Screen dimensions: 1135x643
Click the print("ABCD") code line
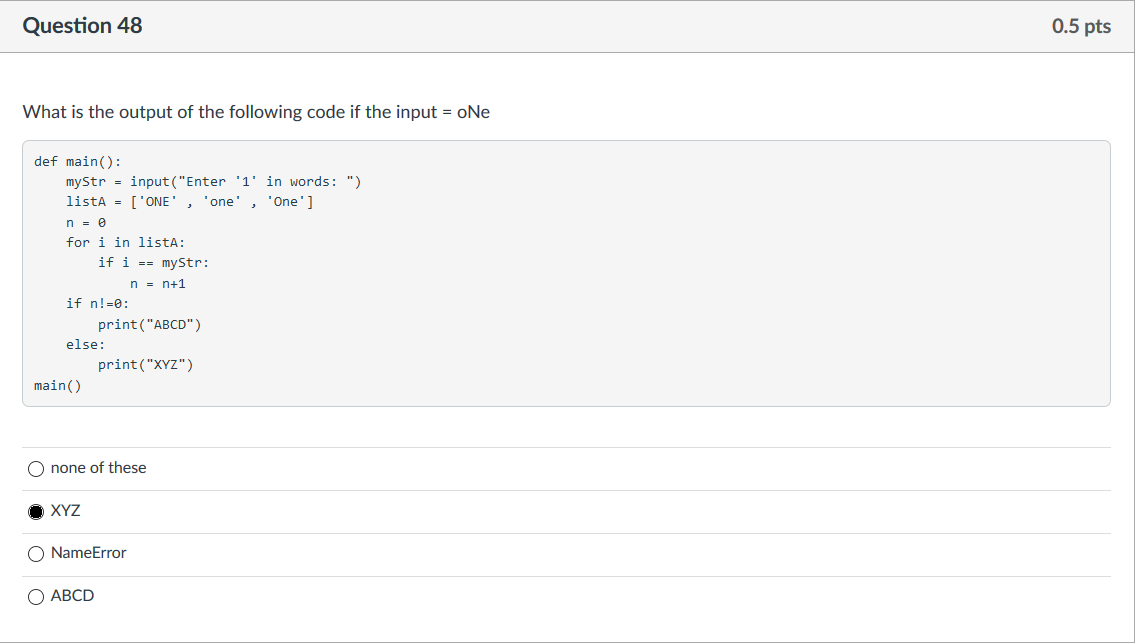point(149,324)
